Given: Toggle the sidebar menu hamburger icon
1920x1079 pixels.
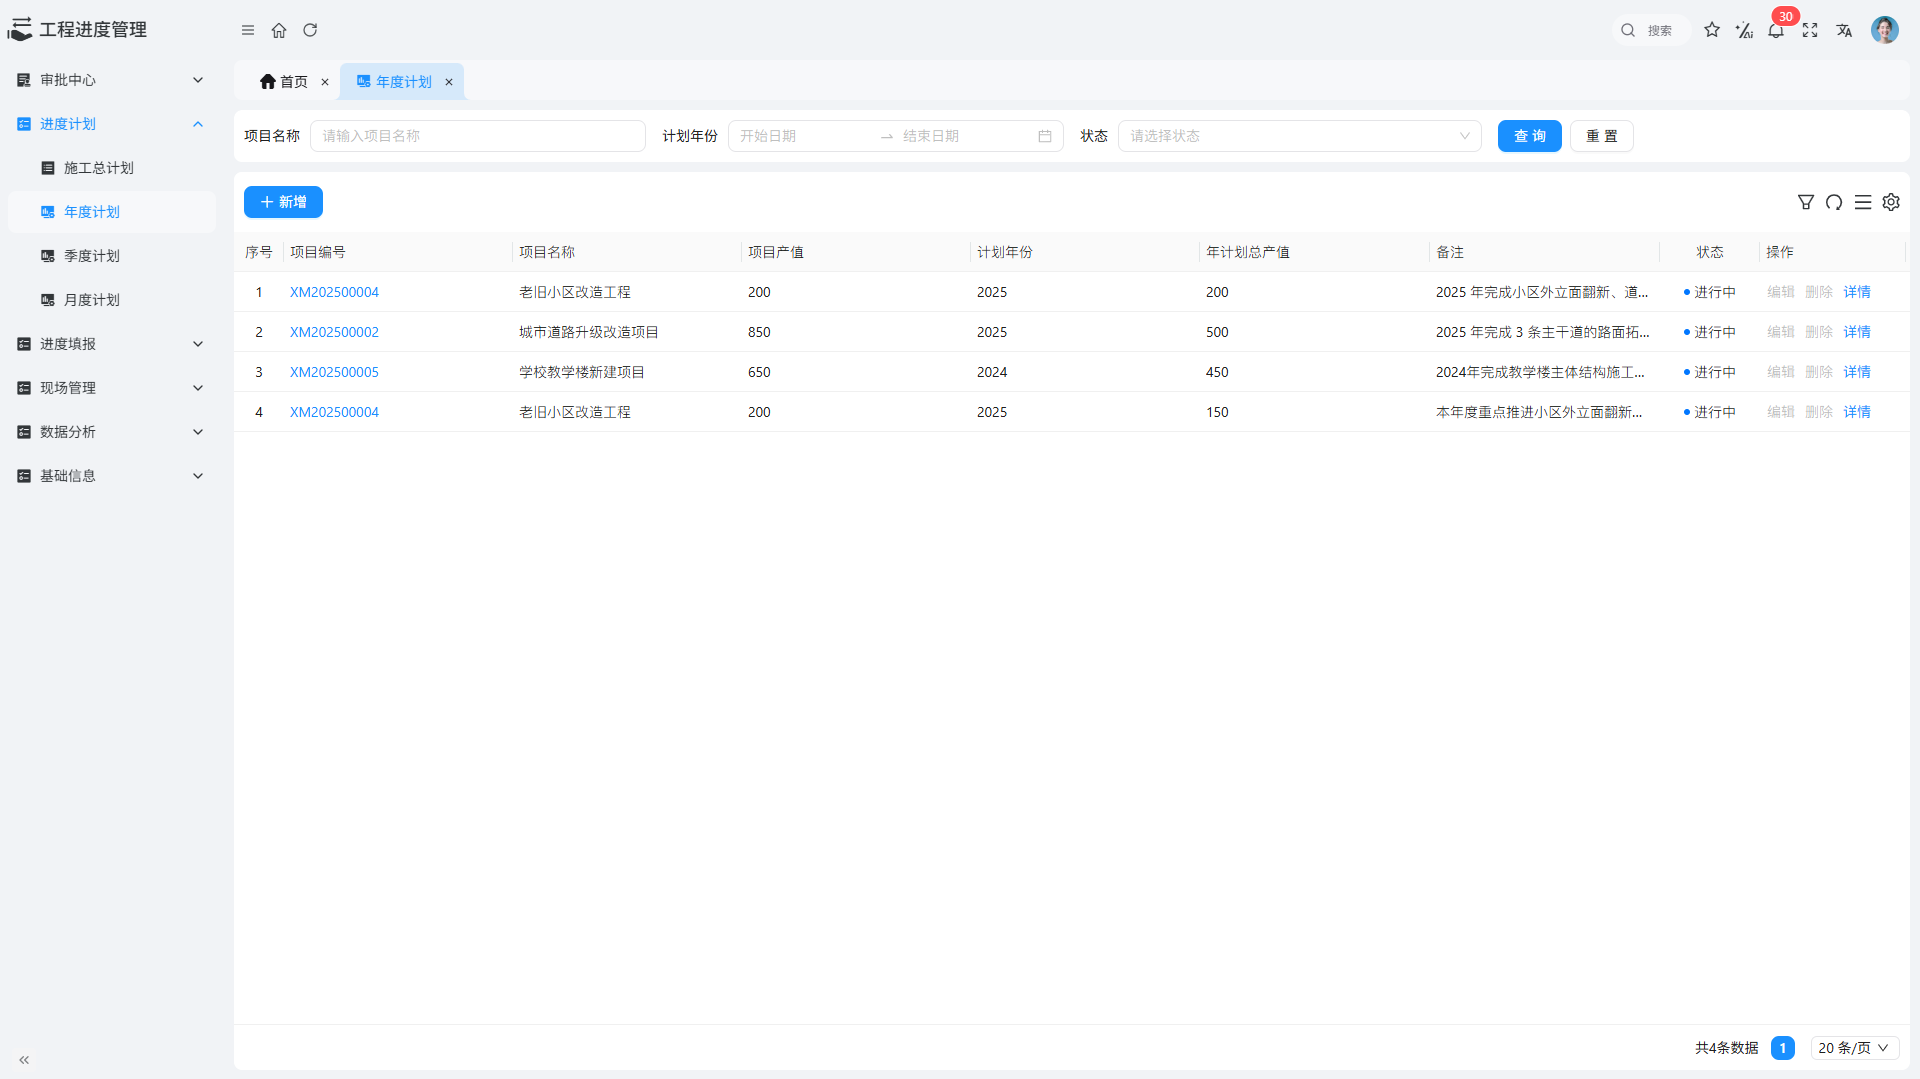Looking at the screenshot, I should tap(248, 30).
